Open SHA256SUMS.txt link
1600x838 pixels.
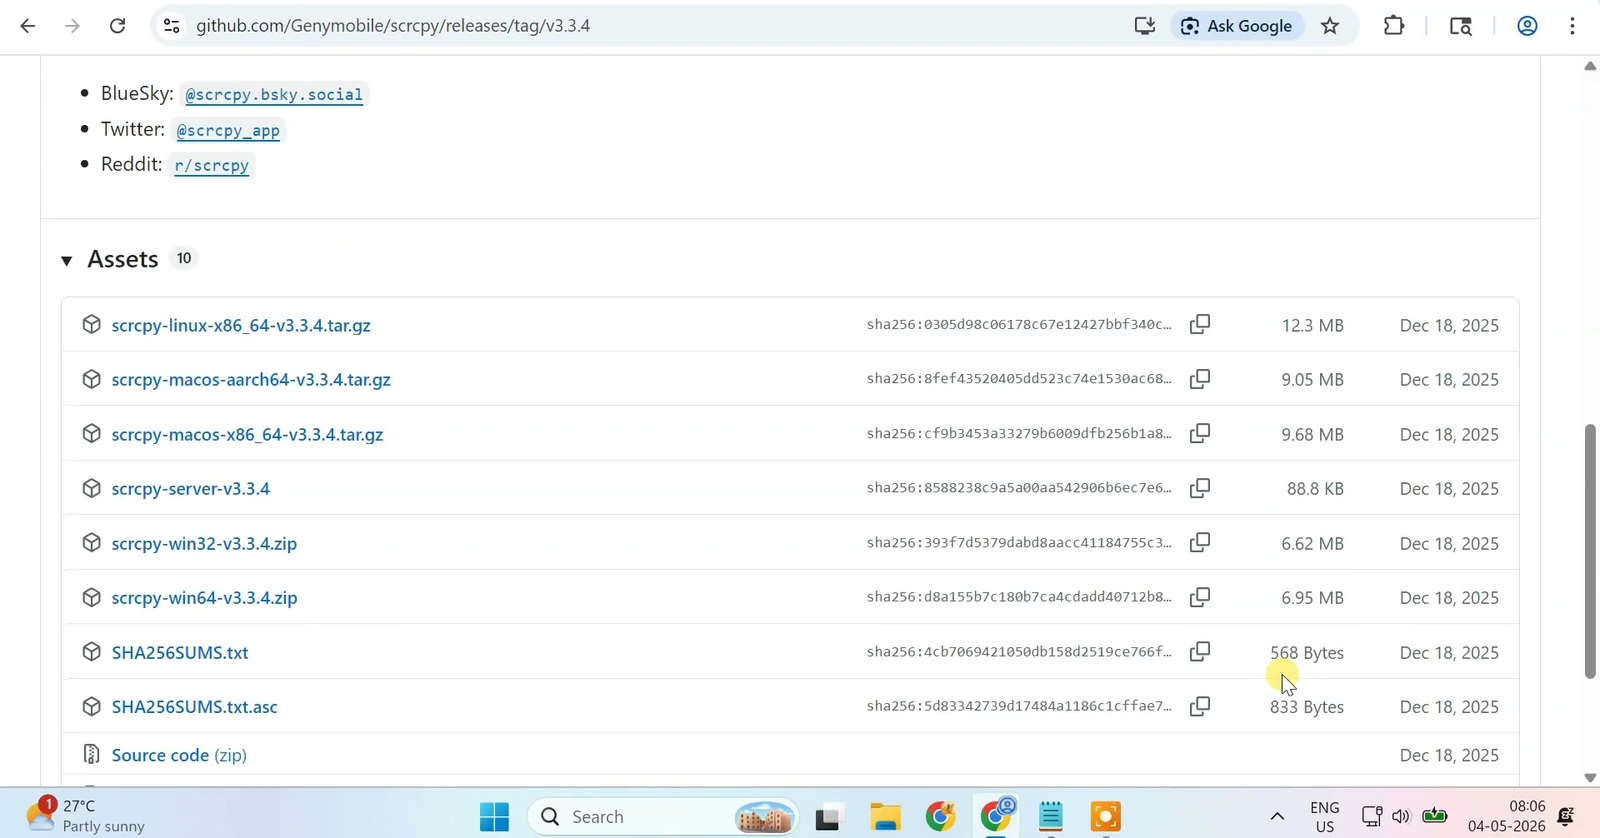(180, 653)
